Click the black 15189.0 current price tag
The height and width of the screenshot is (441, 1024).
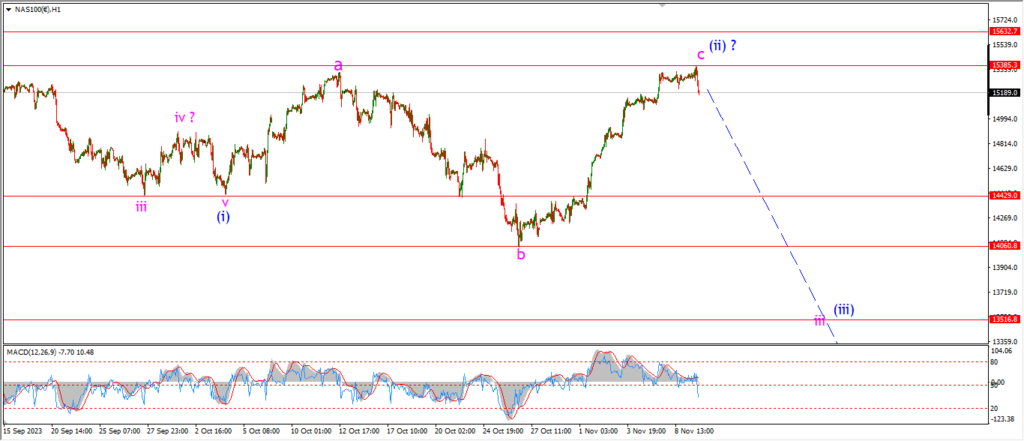tap(1003, 93)
